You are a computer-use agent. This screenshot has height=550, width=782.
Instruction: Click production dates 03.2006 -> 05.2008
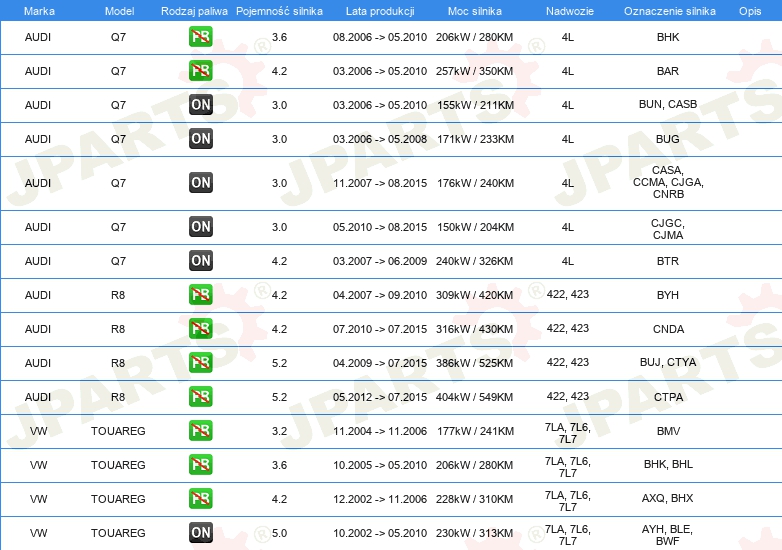(380, 139)
